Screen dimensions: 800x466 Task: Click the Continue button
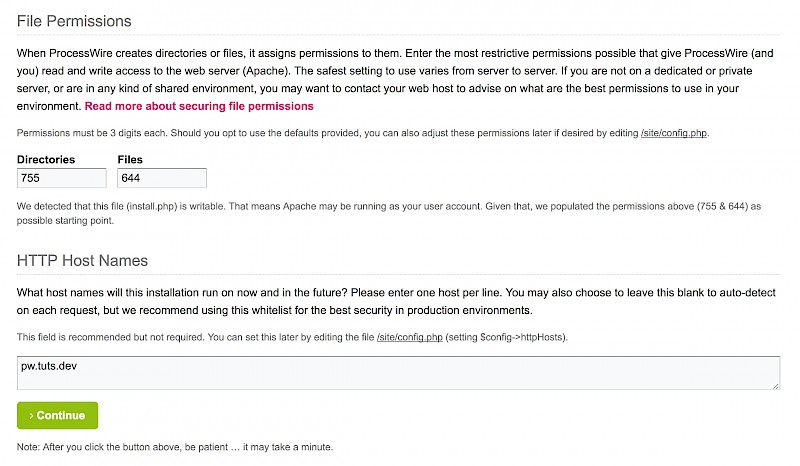[58, 415]
